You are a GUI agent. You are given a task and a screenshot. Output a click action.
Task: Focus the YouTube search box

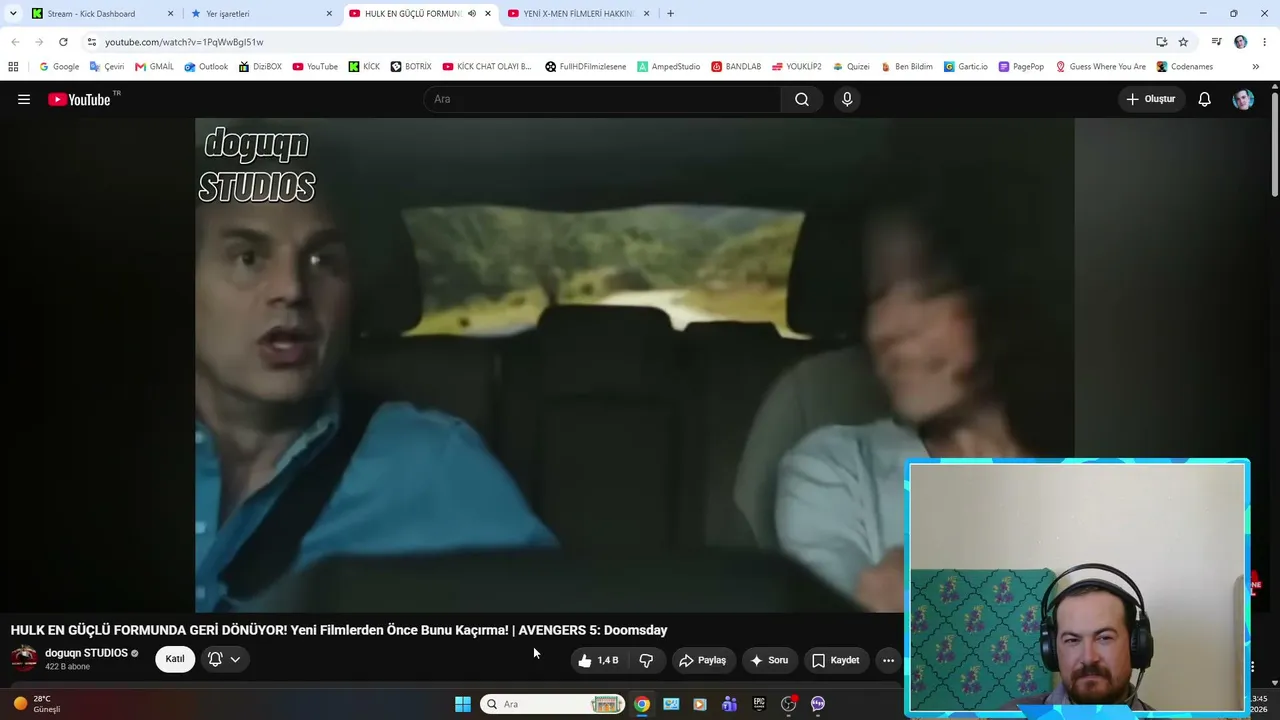pos(602,99)
